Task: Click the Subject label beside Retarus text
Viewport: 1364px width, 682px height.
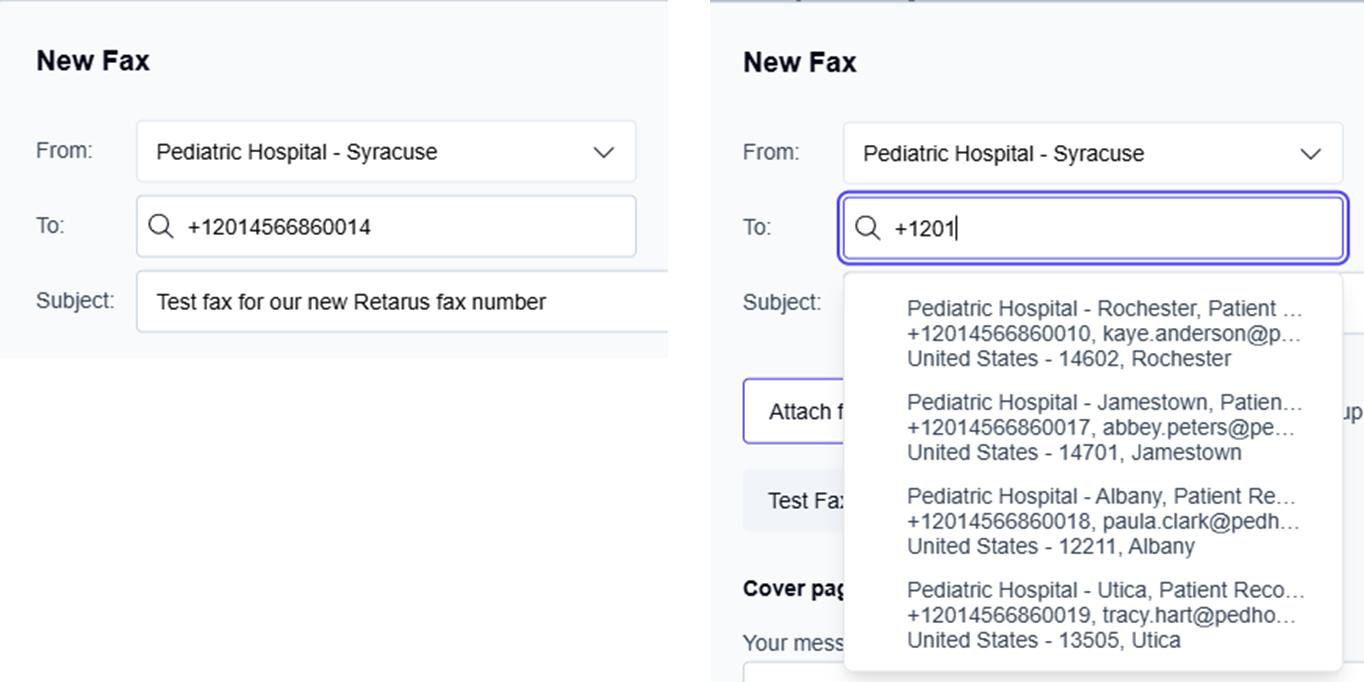Action: 75,301
